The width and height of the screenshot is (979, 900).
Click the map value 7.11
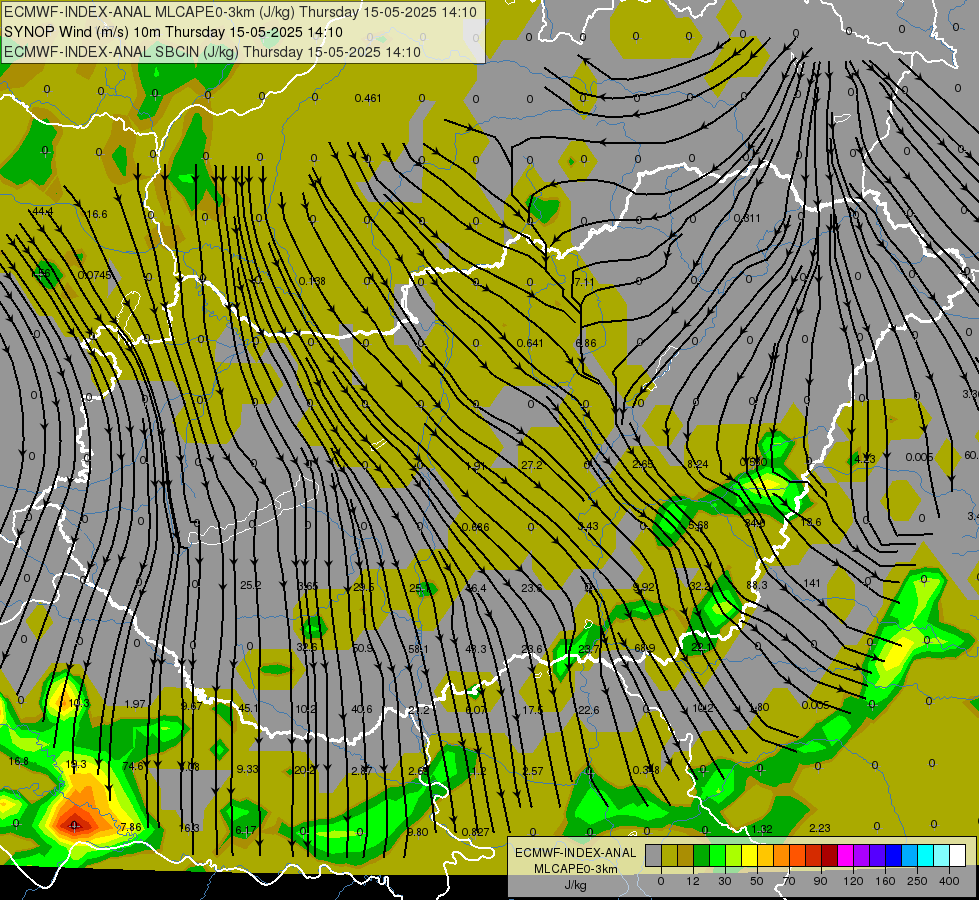[x=584, y=282]
